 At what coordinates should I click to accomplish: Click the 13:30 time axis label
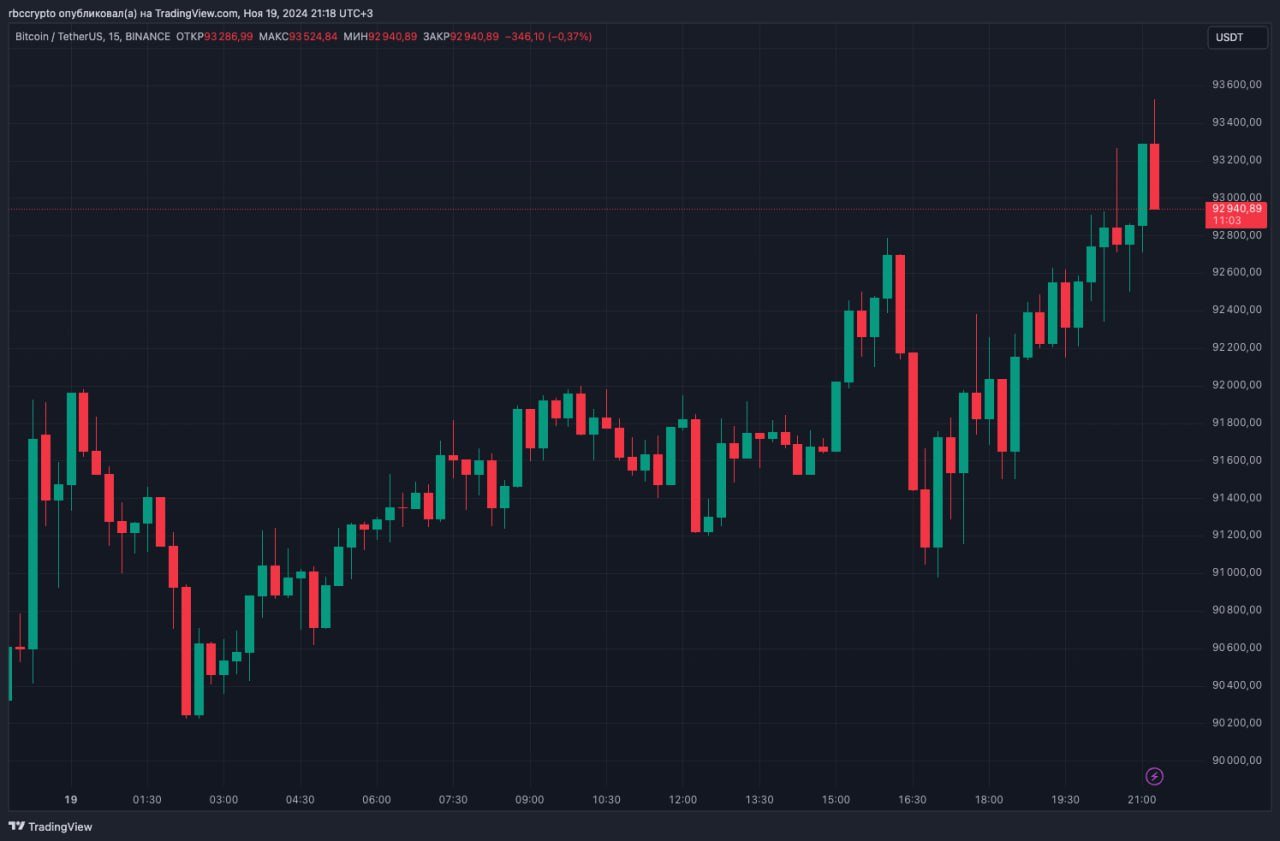tap(759, 800)
